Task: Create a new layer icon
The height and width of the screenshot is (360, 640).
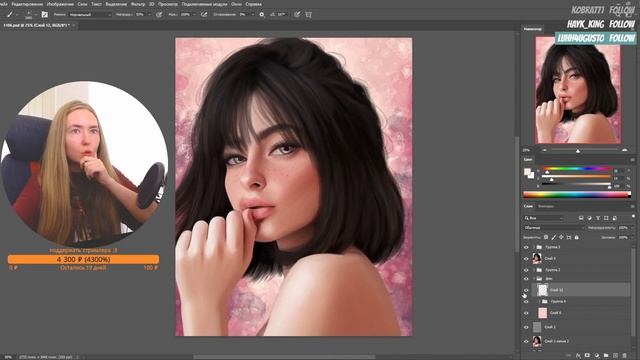Action: pyautogui.click(x=616, y=356)
